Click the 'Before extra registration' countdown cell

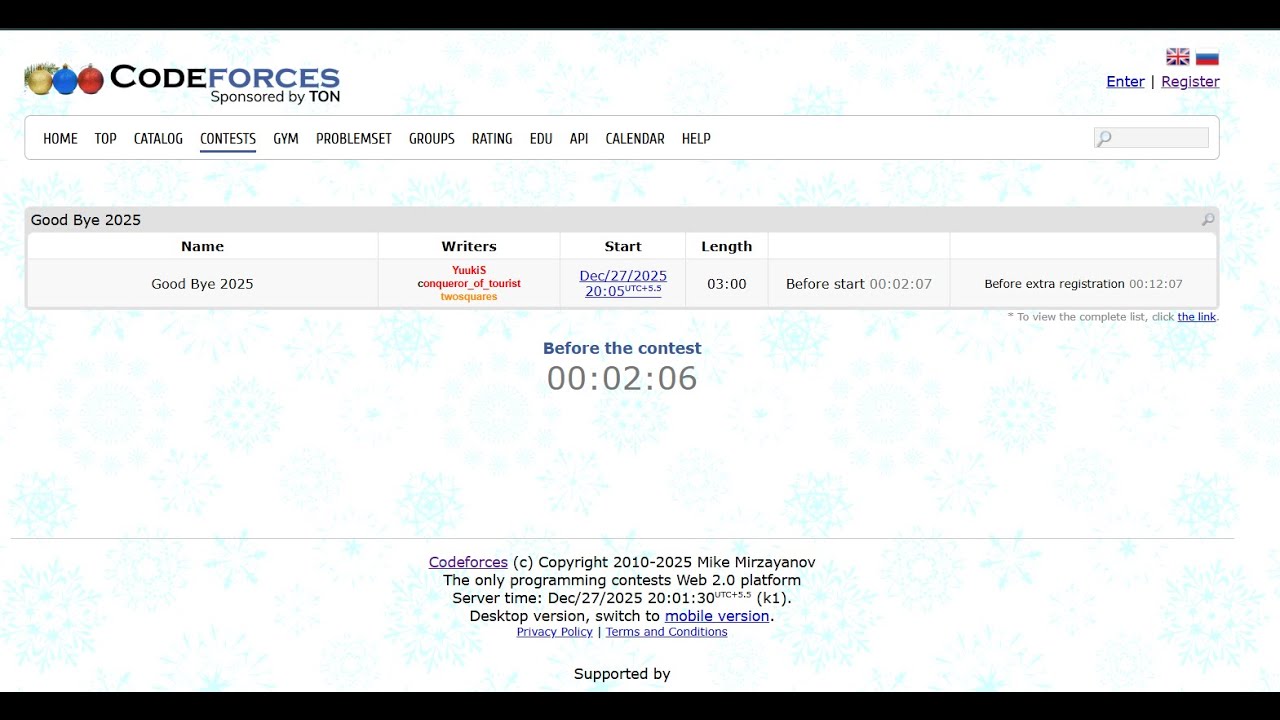pyautogui.click(x=1083, y=284)
